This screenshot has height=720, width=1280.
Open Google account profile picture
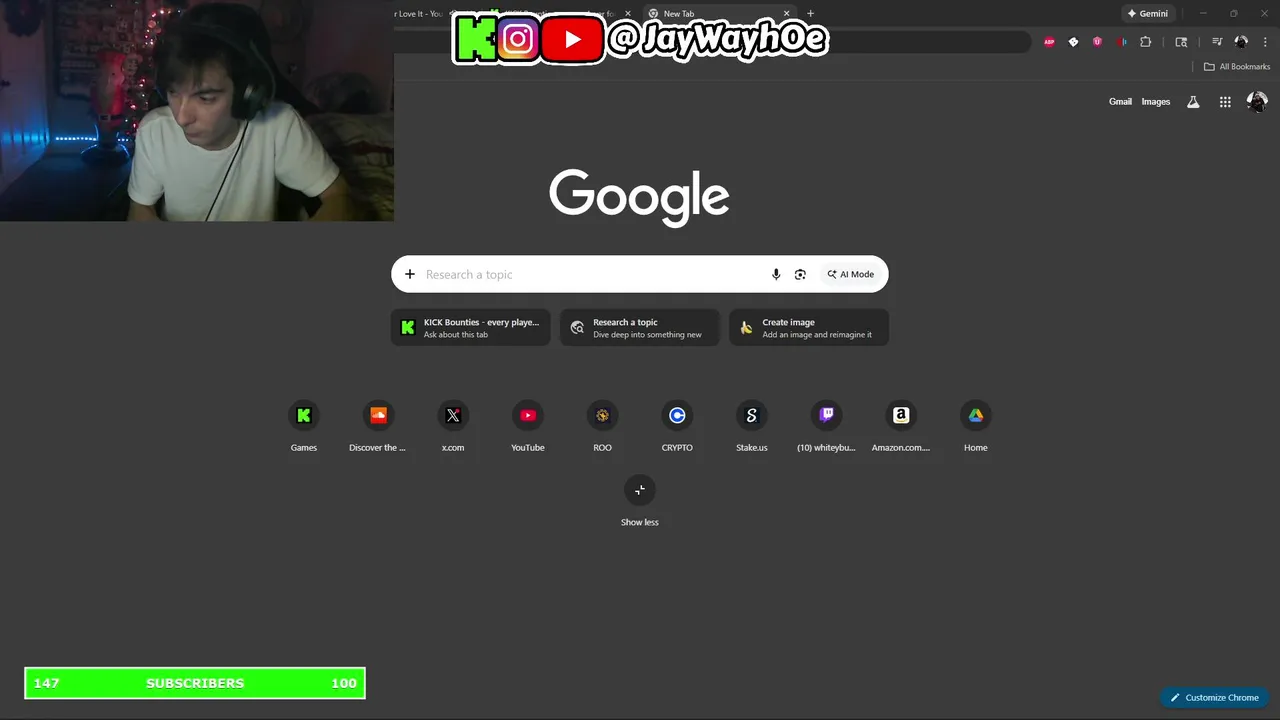coord(1257,102)
